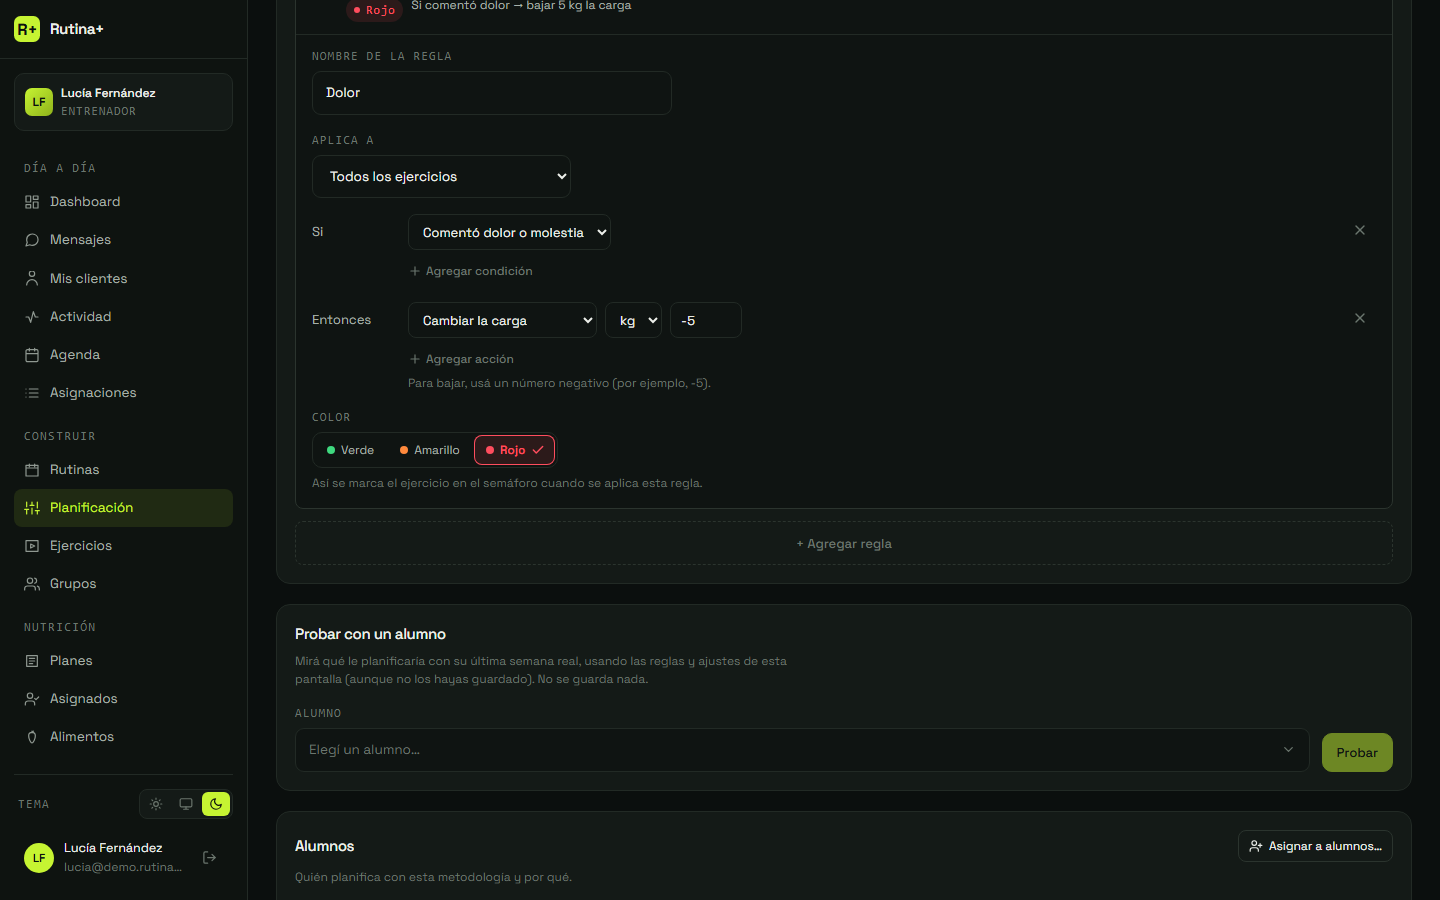
Task: Click the rule name field 'Dolor'
Action: click(491, 93)
